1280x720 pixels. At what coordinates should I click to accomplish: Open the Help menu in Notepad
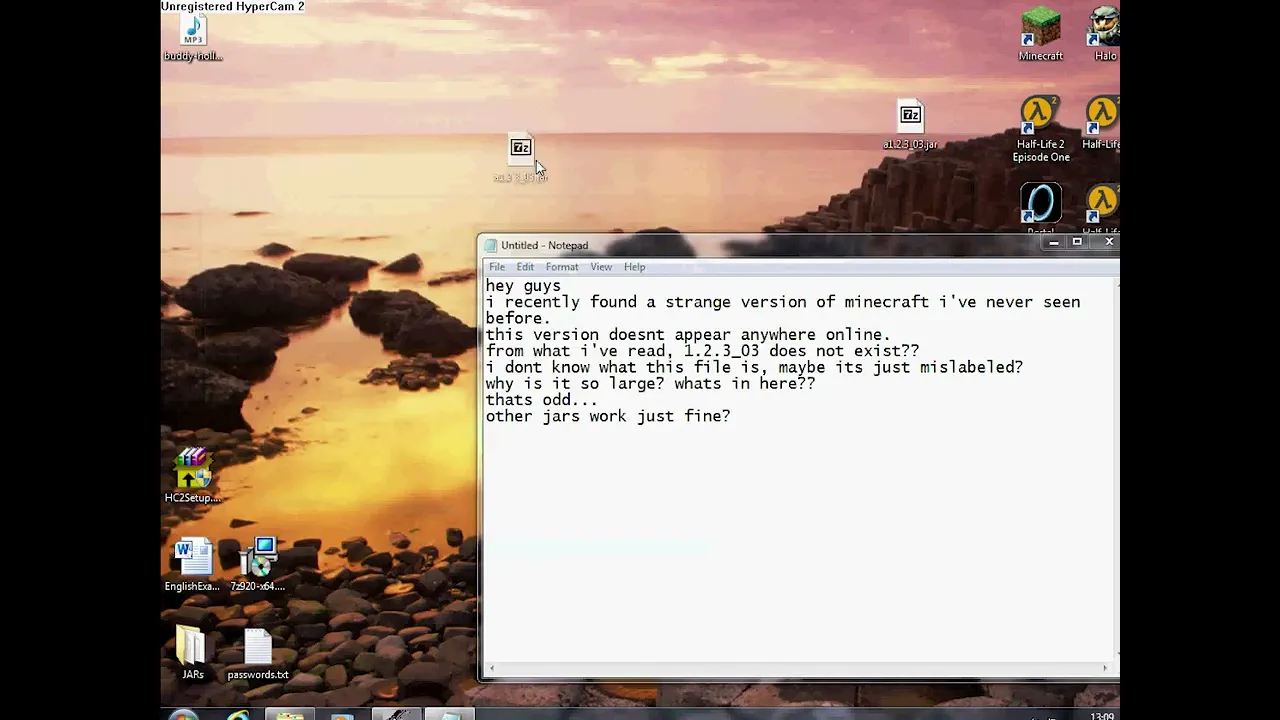tap(635, 267)
